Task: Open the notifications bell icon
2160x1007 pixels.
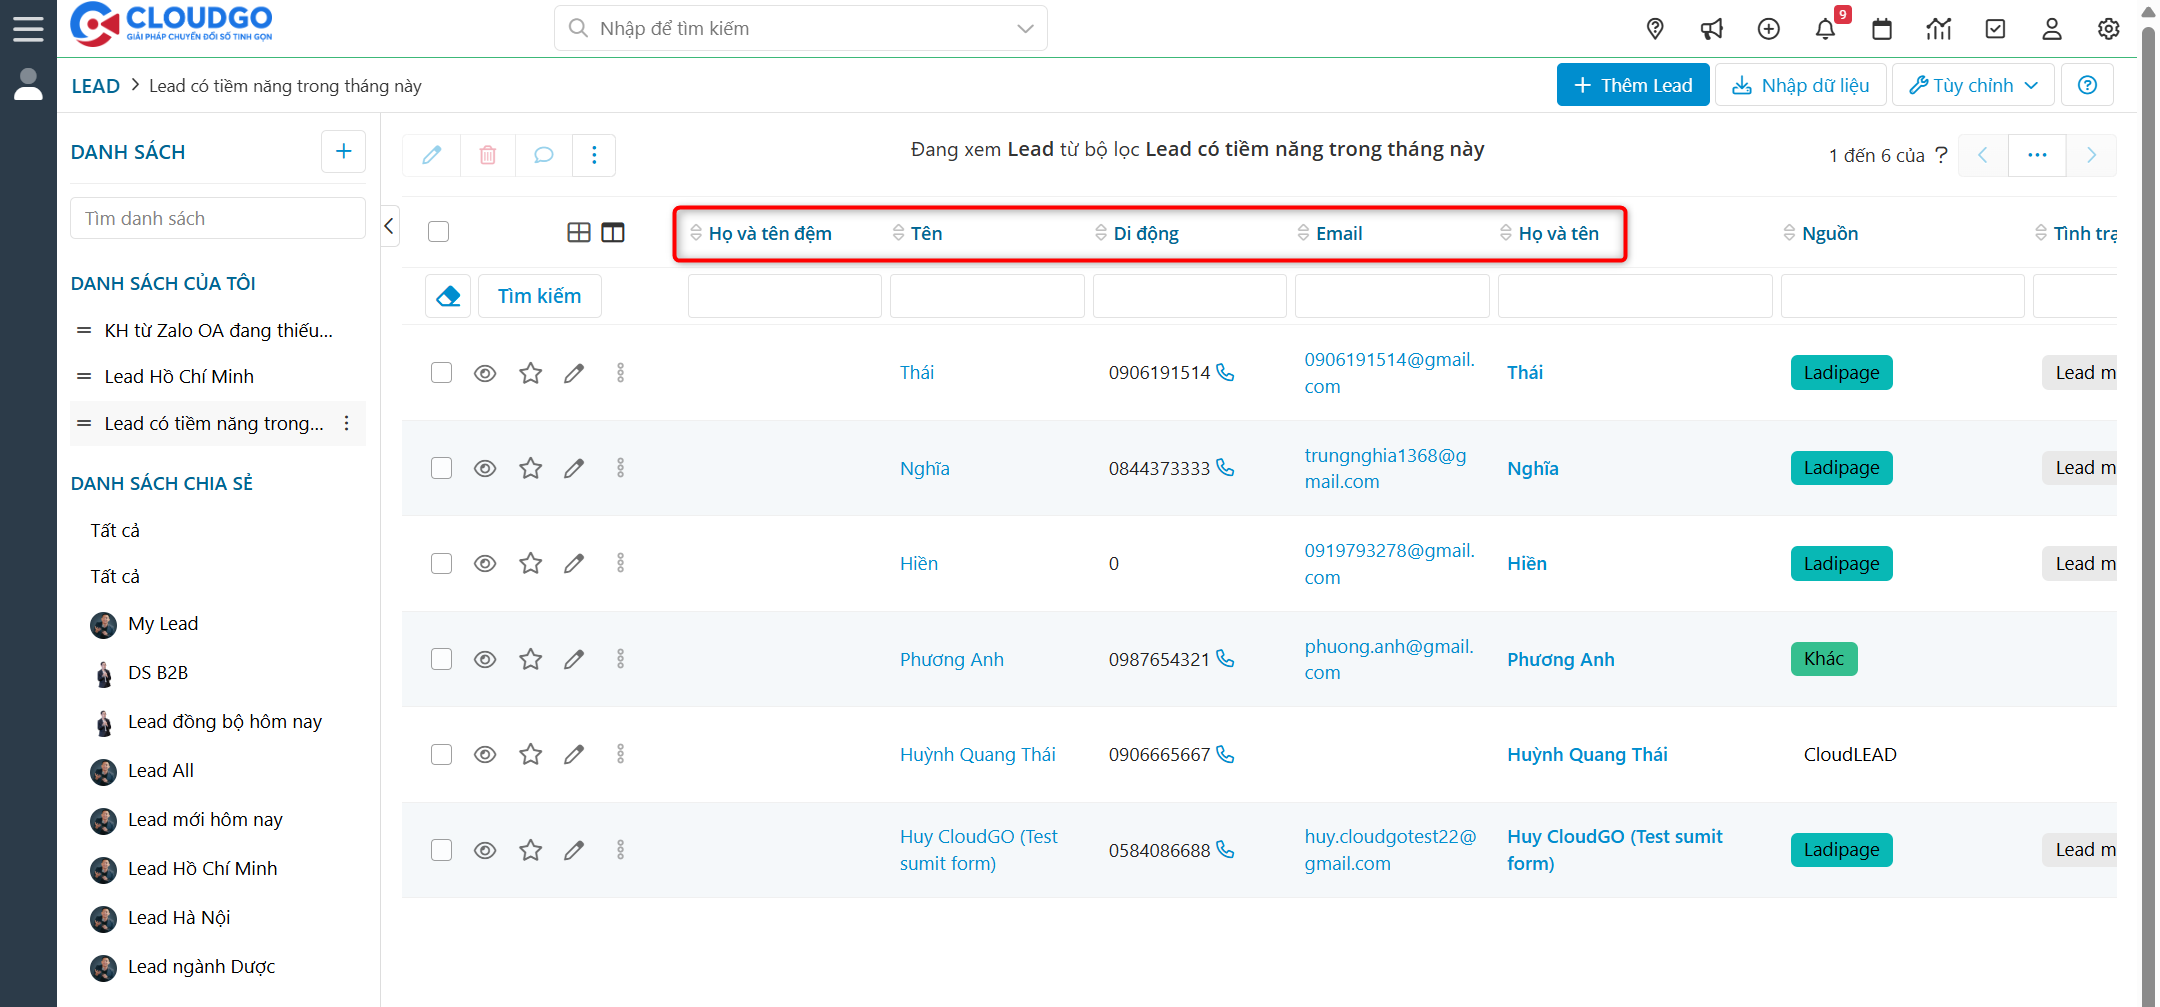Action: pos(1825,29)
